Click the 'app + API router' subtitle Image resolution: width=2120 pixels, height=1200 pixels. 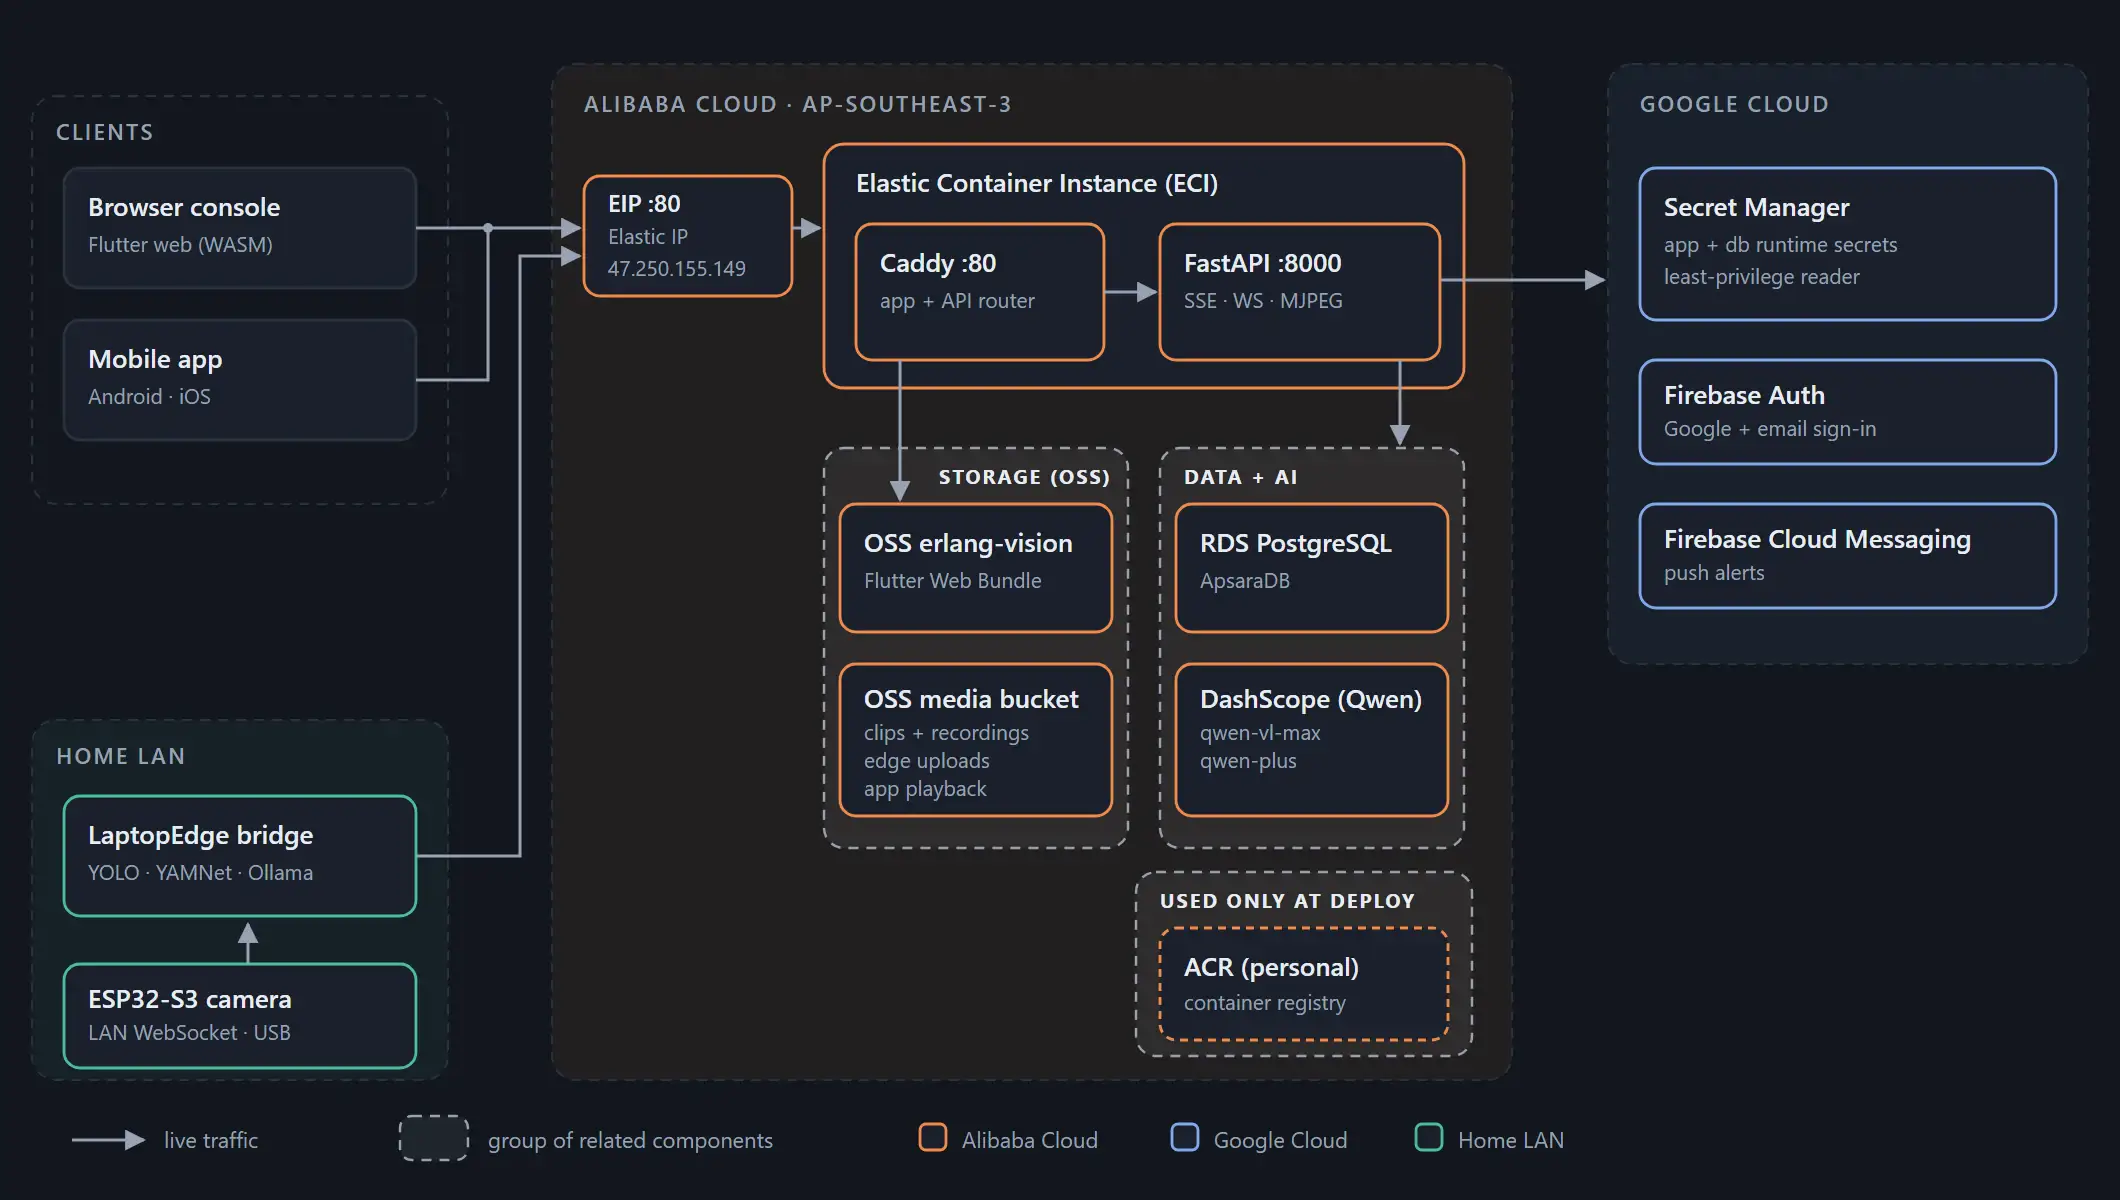[x=957, y=301]
